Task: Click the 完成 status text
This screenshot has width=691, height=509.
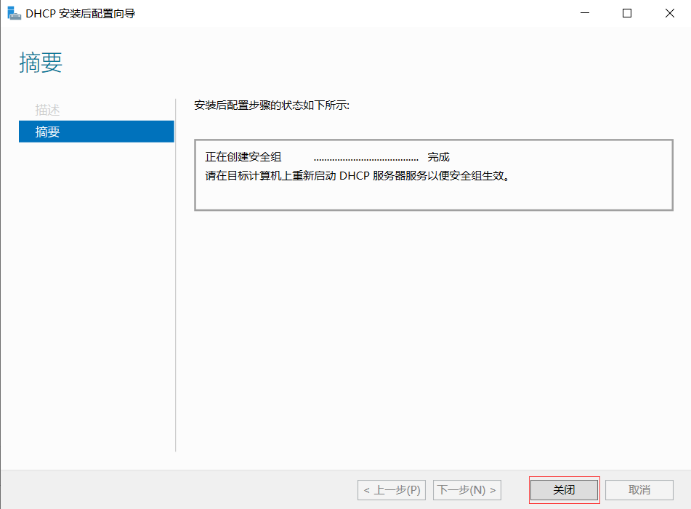Action: click(438, 157)
